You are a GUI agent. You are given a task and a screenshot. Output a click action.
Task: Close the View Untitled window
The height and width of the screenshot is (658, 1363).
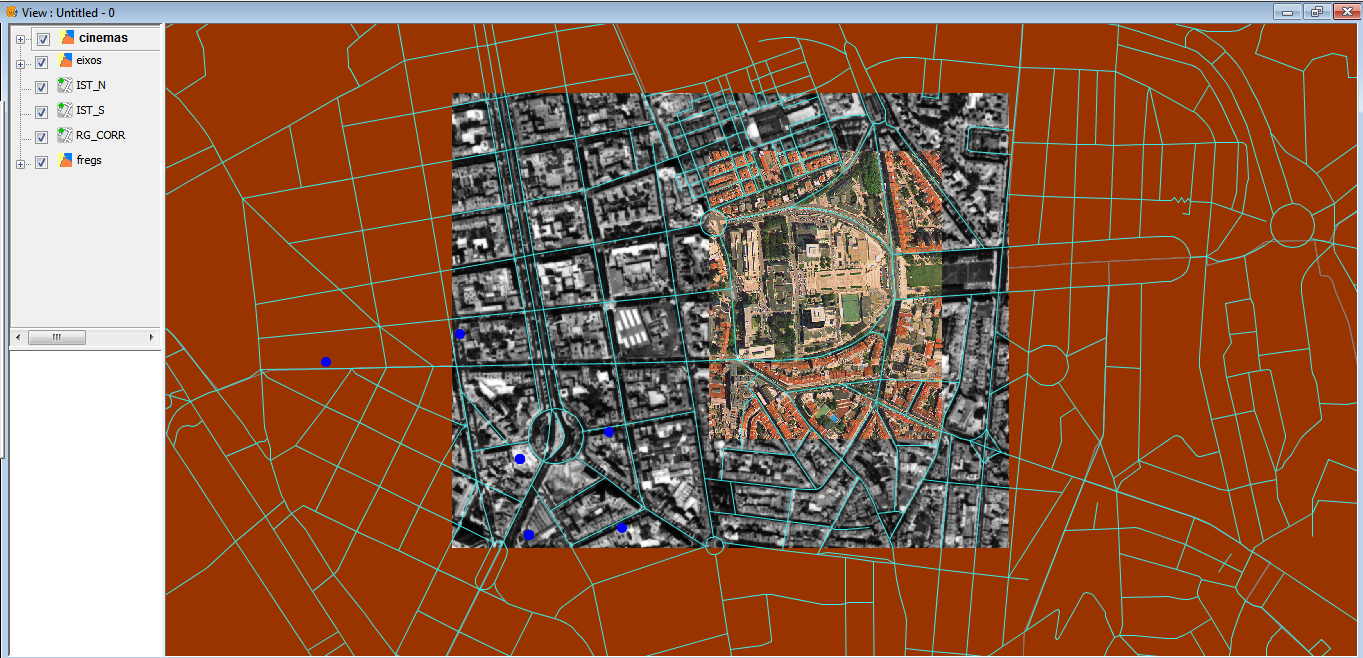[1345, 11]
